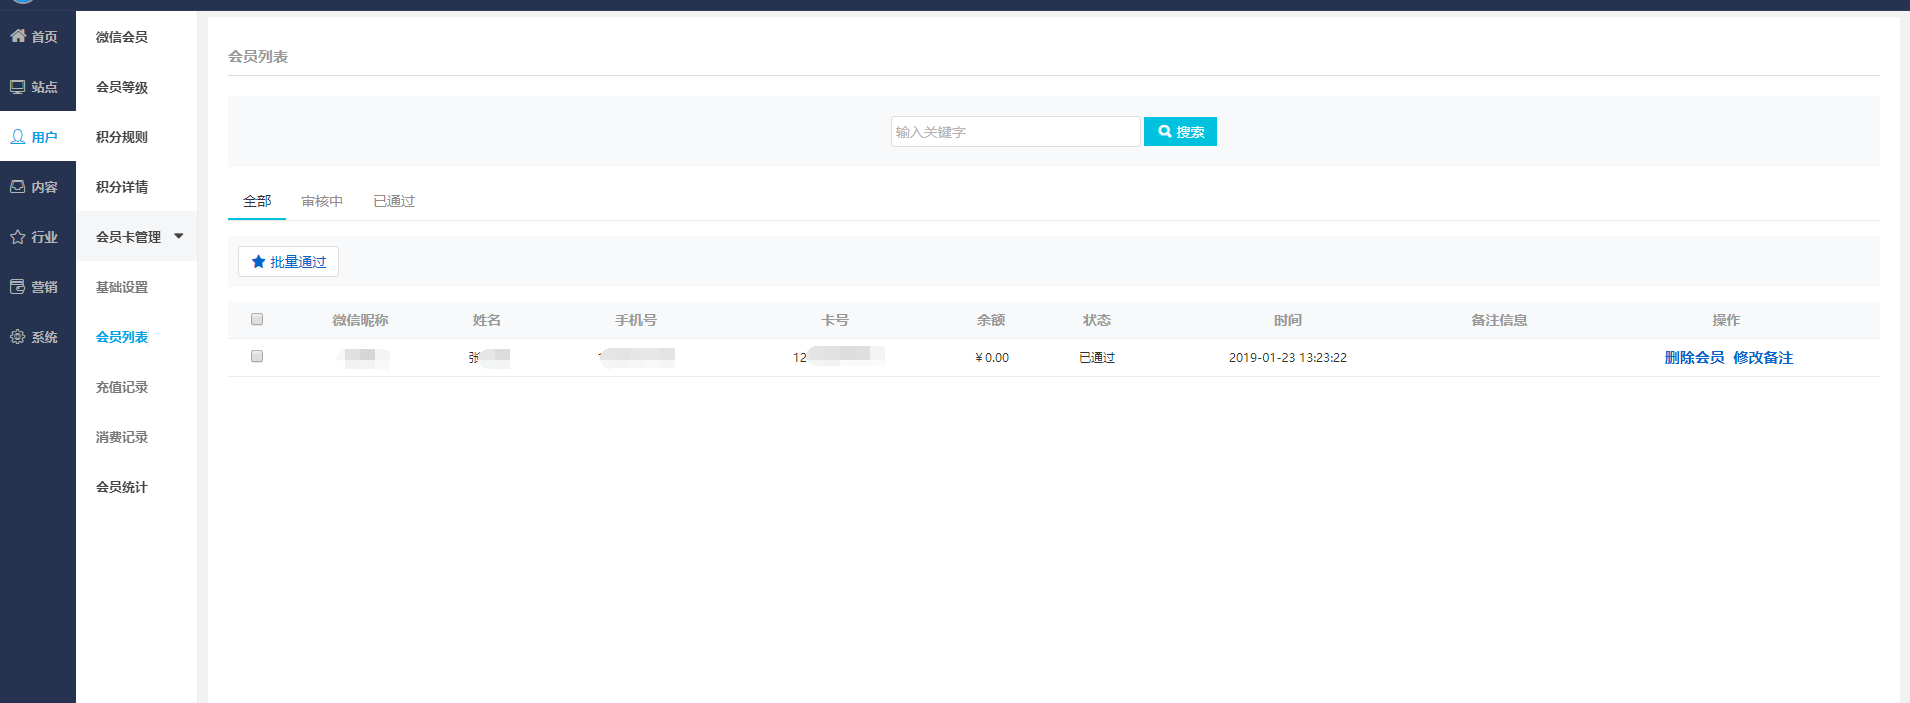Check the first member row checkbox
This screenshot has height=703, width=1910.
point(257,356)
